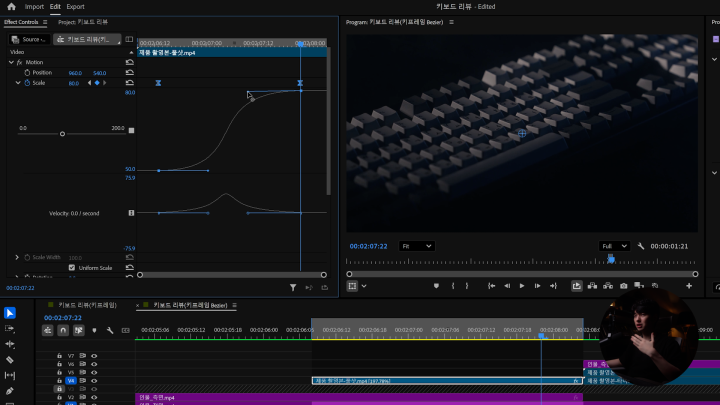The height and width of the screenshot is (405, 720).
Task: Open the Fit zoom level dropdown
Action: tap(416, 246)
